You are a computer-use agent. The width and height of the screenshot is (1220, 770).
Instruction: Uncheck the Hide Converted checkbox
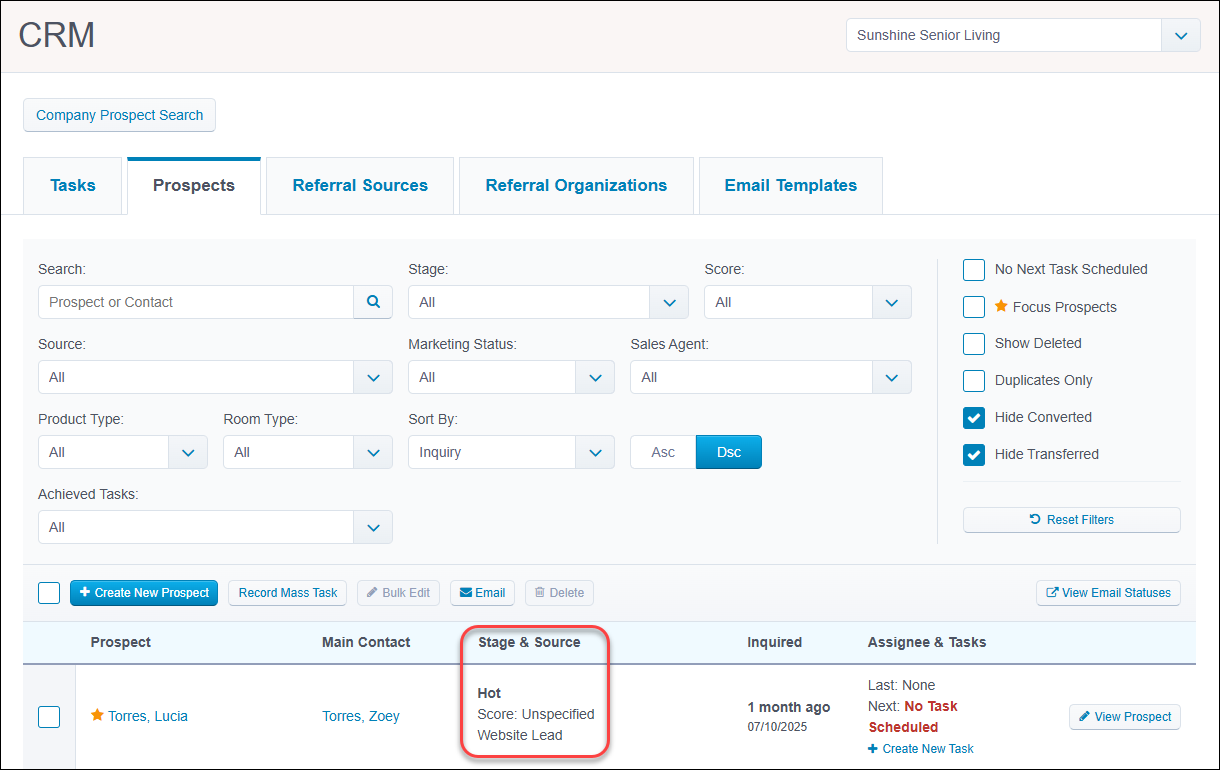pos(974,418)
